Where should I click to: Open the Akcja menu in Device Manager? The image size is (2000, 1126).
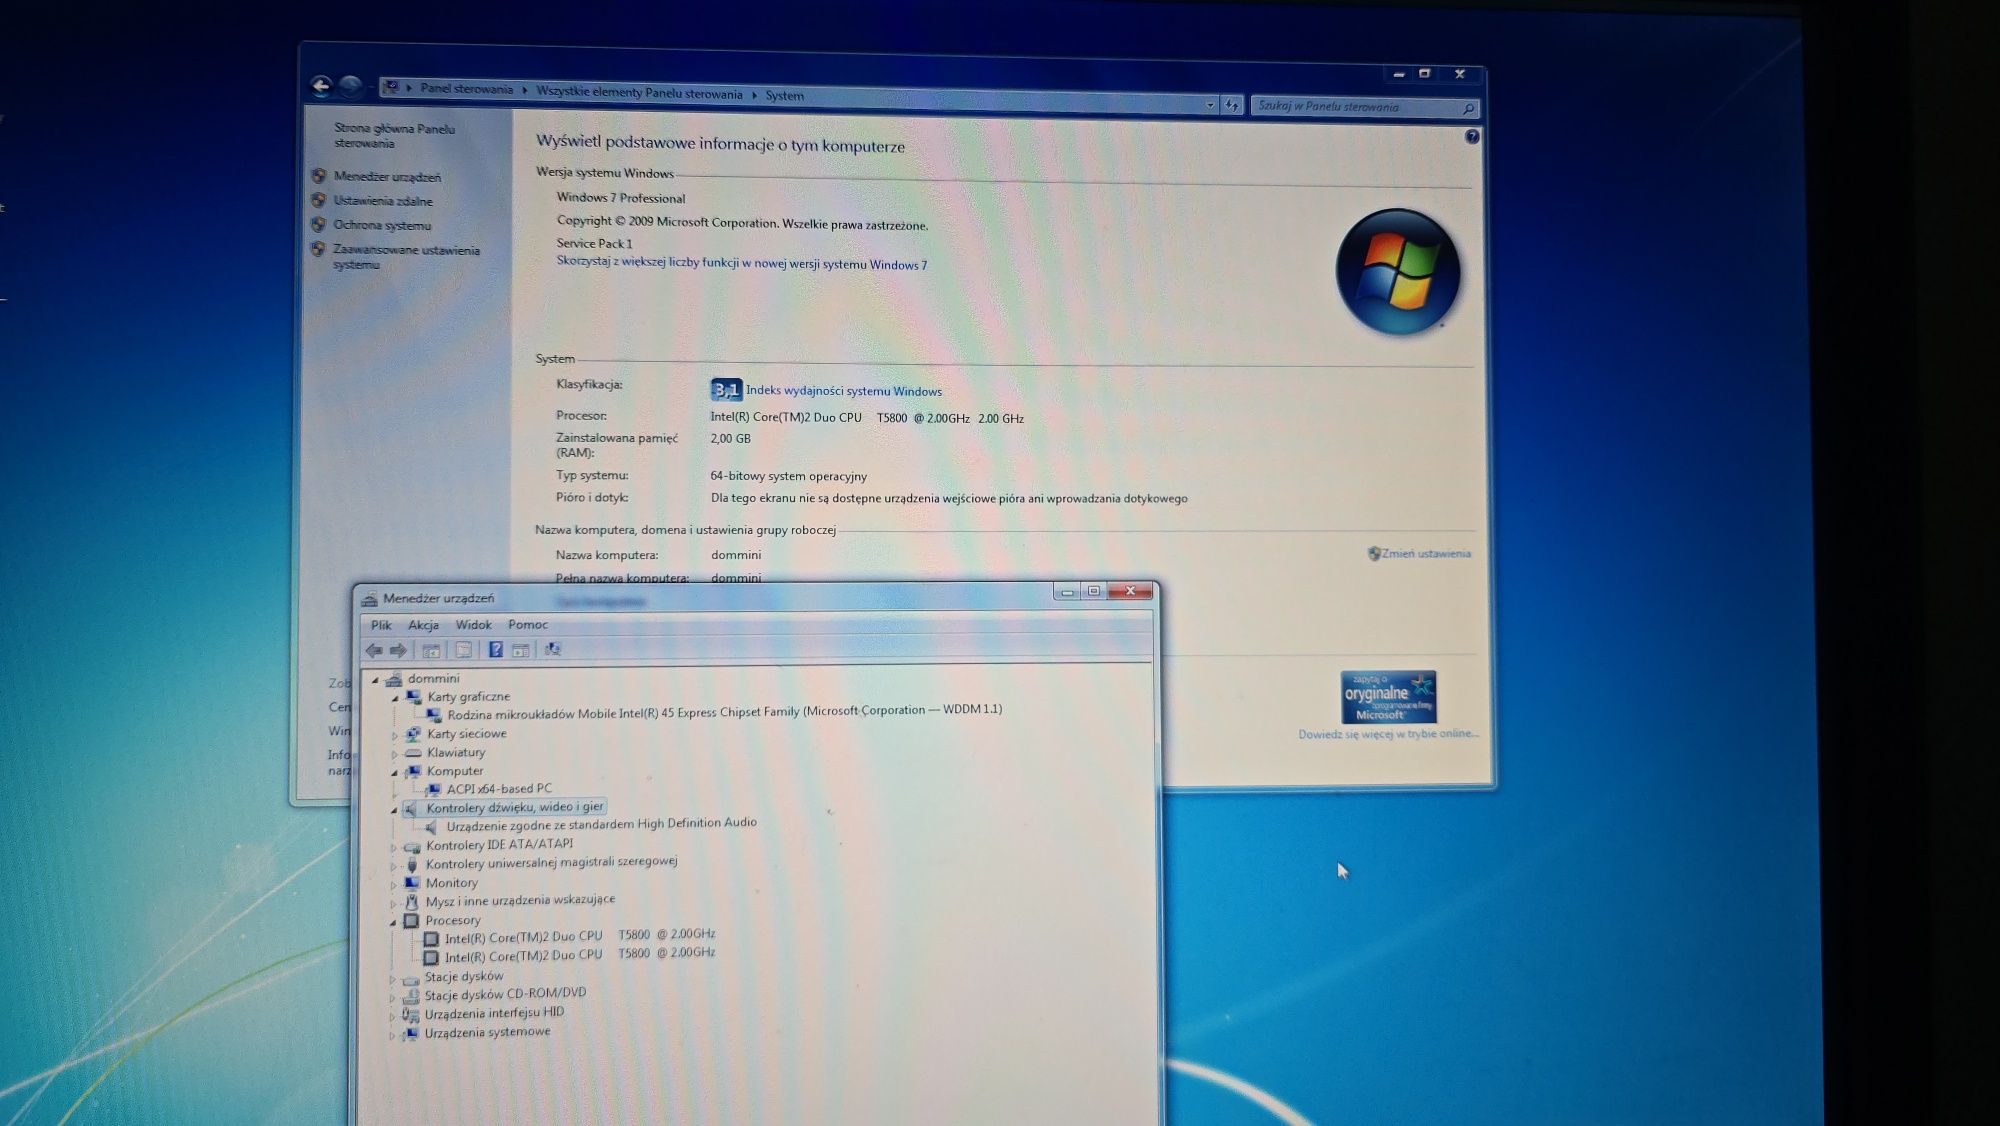coord(423,625)
